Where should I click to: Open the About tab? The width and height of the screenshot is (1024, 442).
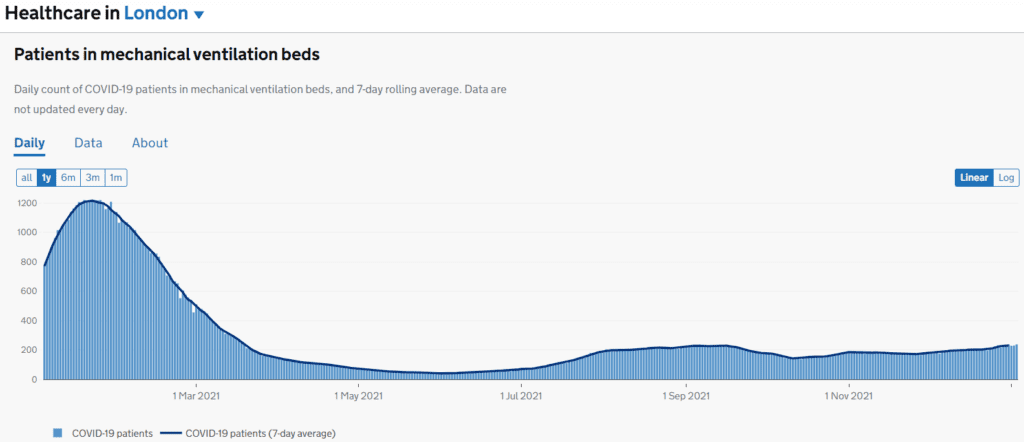tap(150, 143)
